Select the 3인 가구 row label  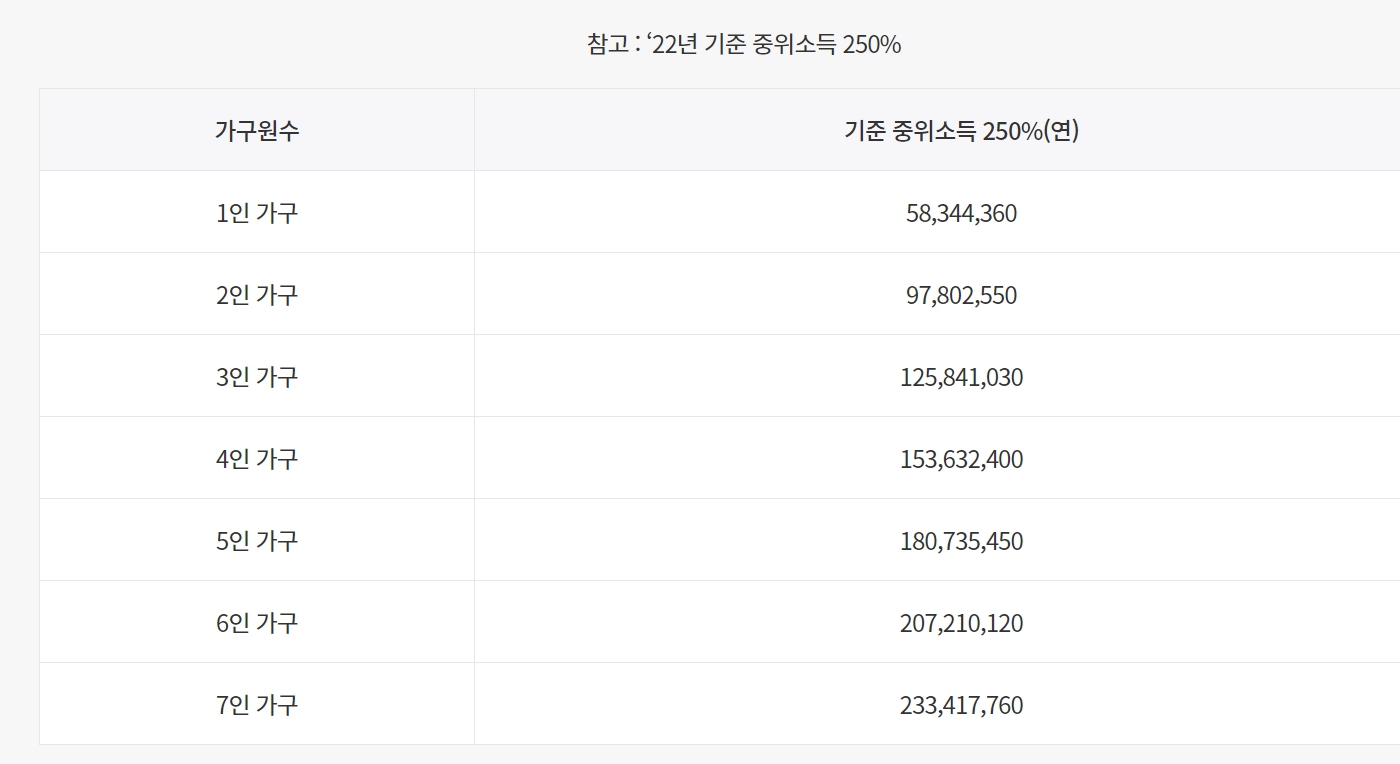(257, 377)
